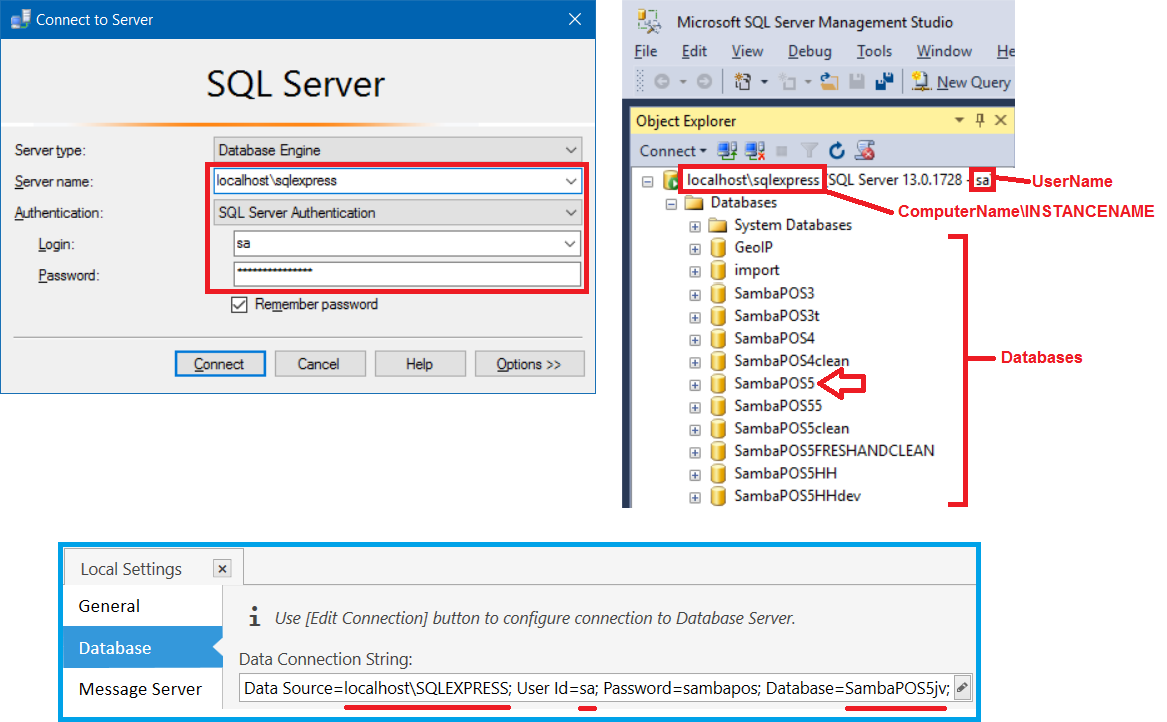Click the Stop icon in Object Explorer
The width and height of the screenshot is (1167, 722).
coord(781,151)
